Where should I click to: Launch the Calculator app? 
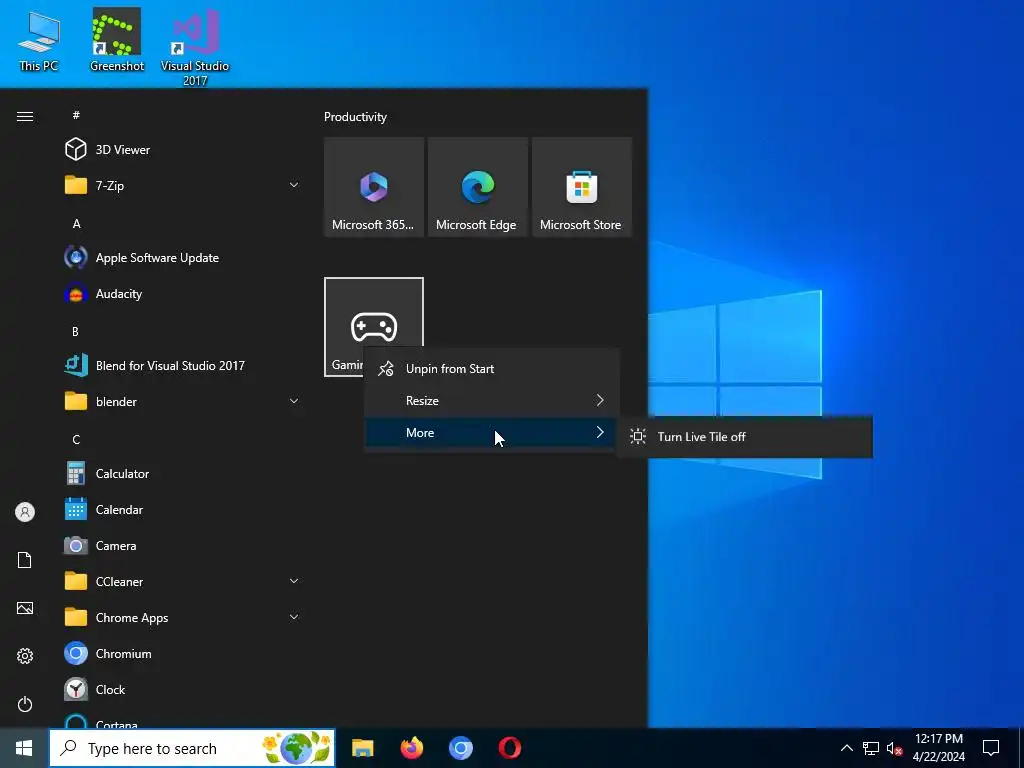(183, 473)
